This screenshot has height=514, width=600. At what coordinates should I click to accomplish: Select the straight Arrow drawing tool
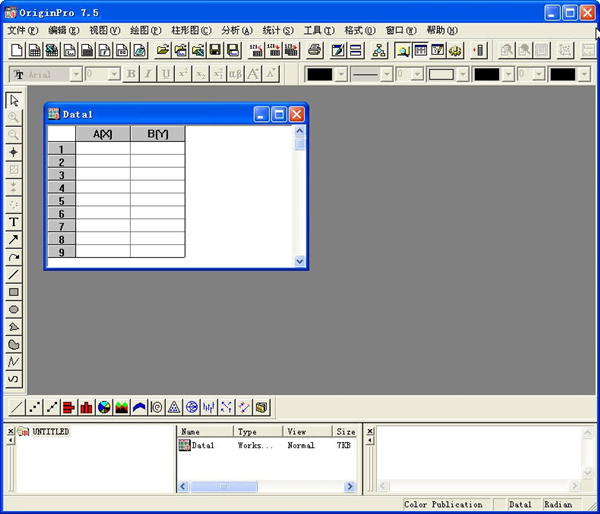(x=14, y=240)
